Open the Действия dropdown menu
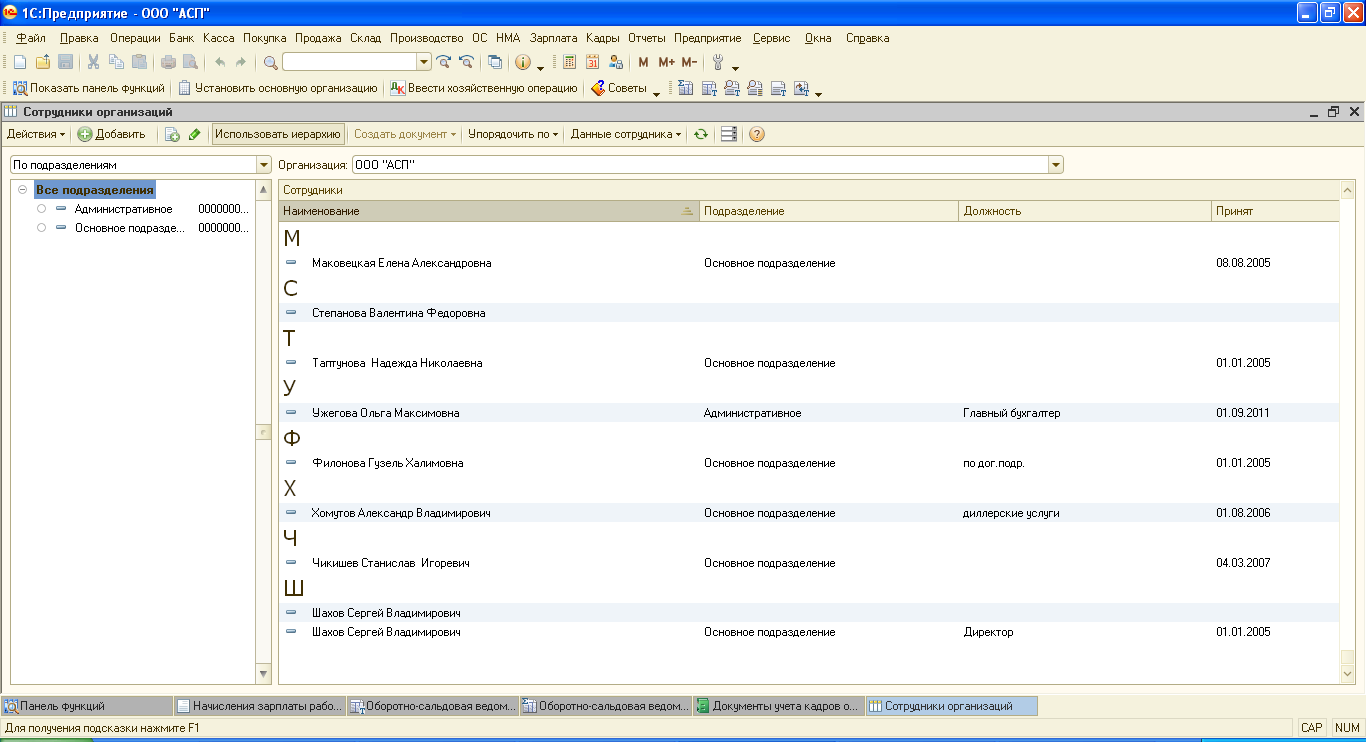The width and height of the screenshot is (1366, 742). click(x=36, y=134)
